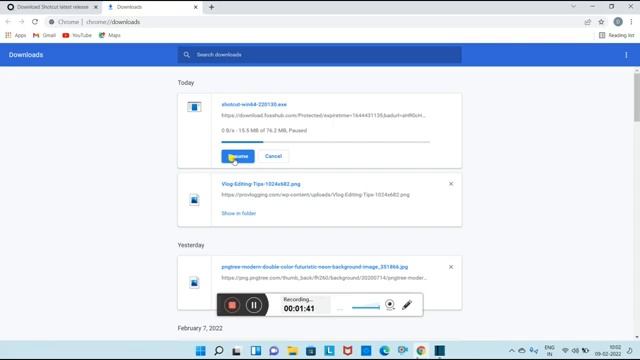The image size is (640, 360).
Task: Open Microsoft Edge from taskbar
Action: tap(384, 351)
